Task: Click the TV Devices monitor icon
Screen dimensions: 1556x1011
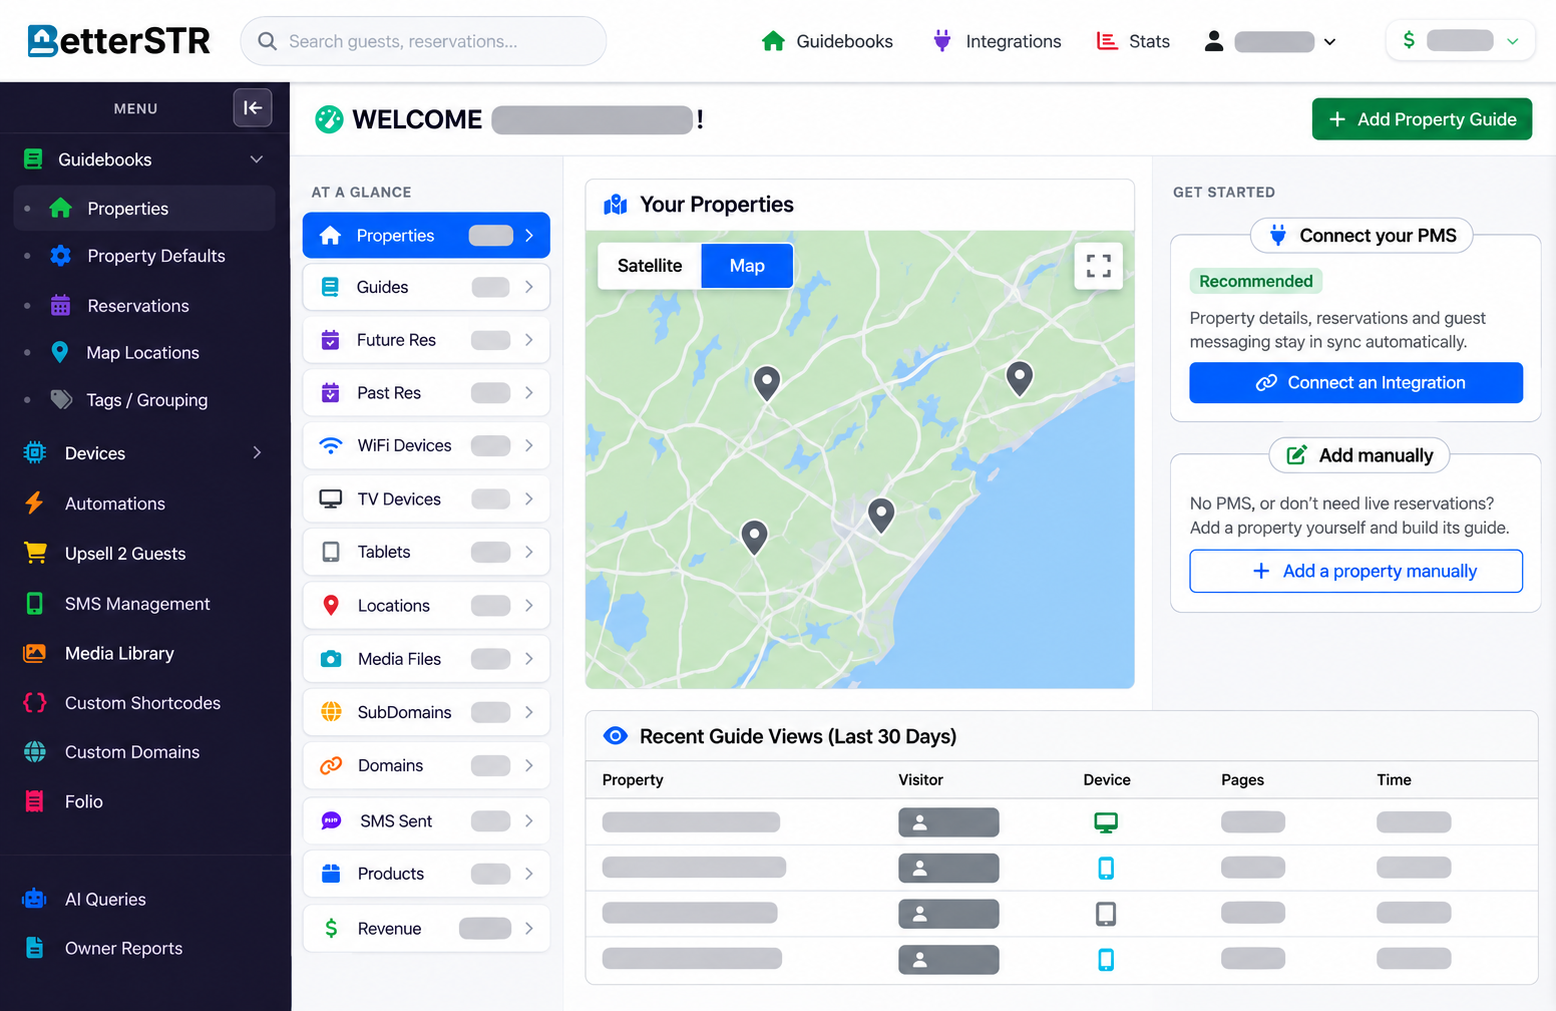Action: (330, 499)
